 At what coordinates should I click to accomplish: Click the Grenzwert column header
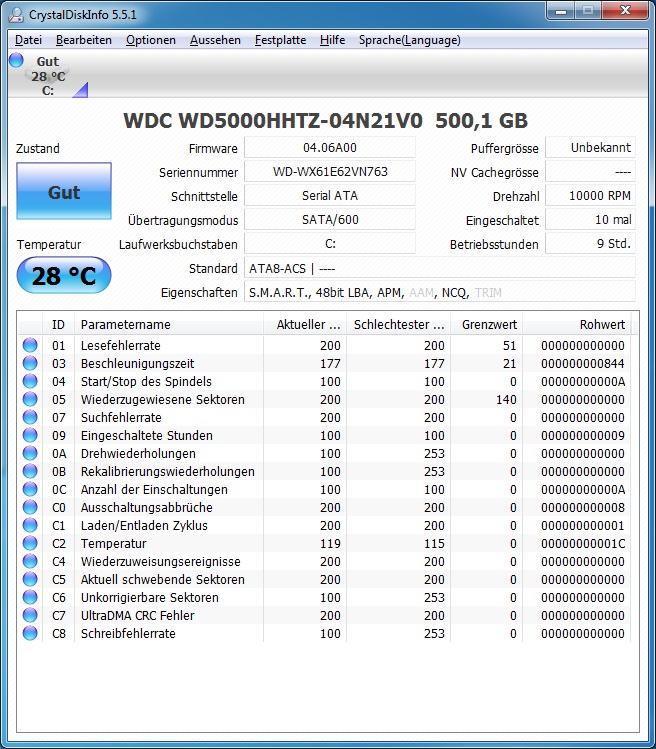click(486, 324)
